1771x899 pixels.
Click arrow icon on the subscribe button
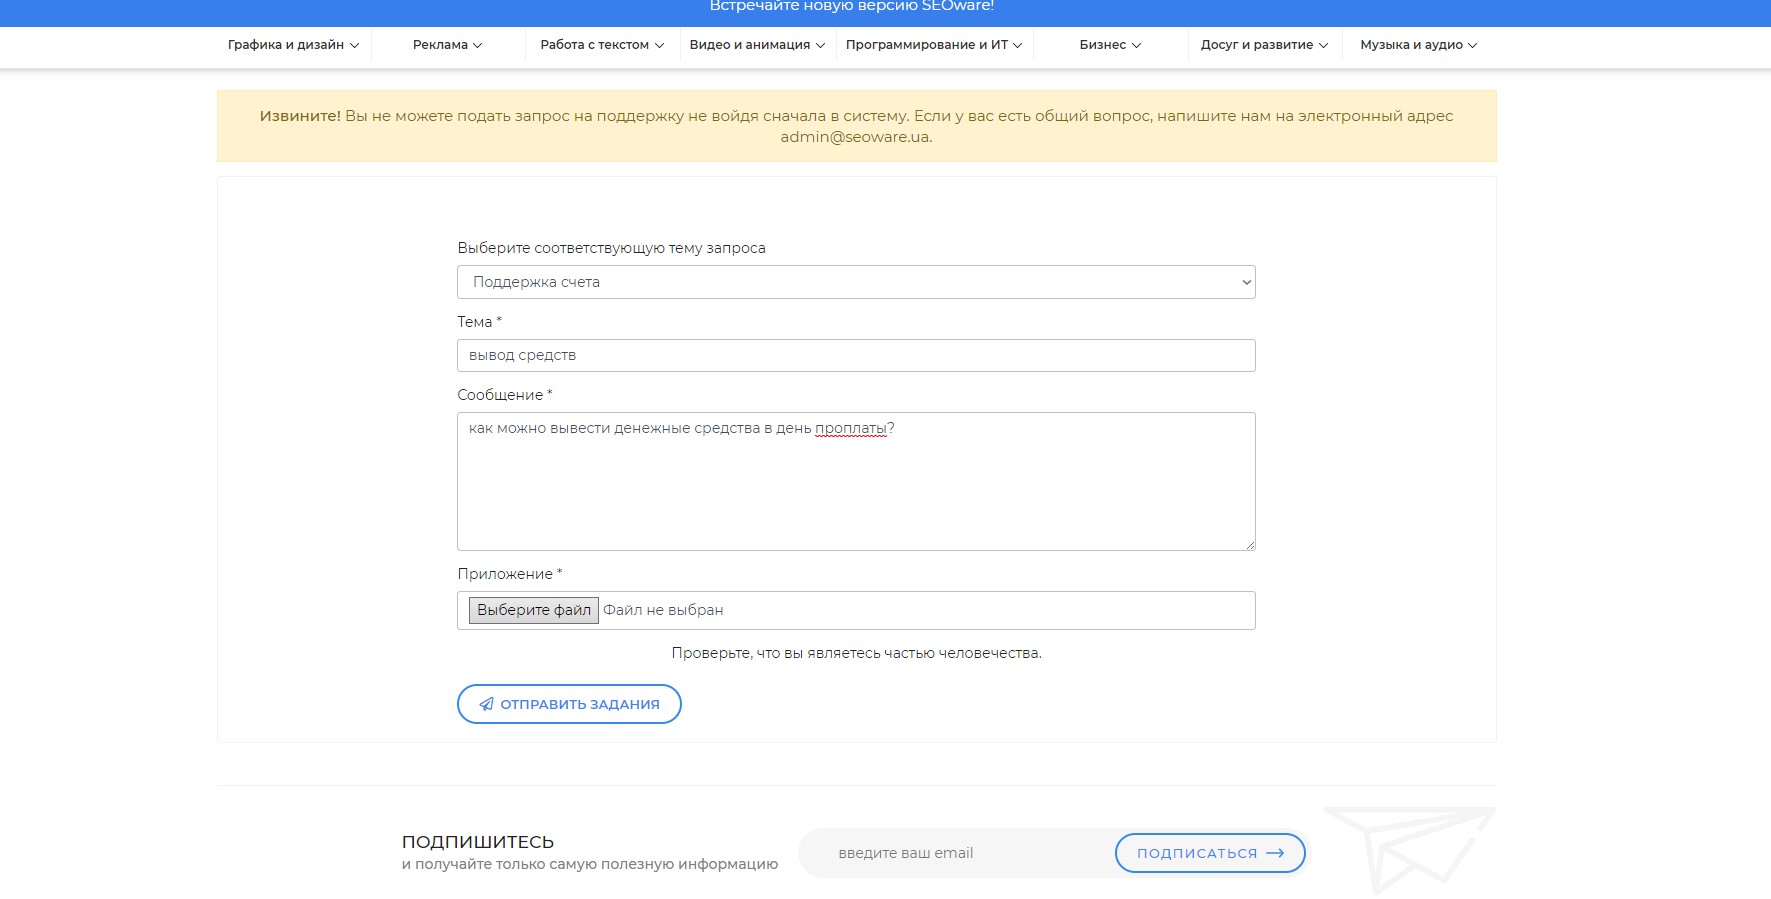(1275, 853)
